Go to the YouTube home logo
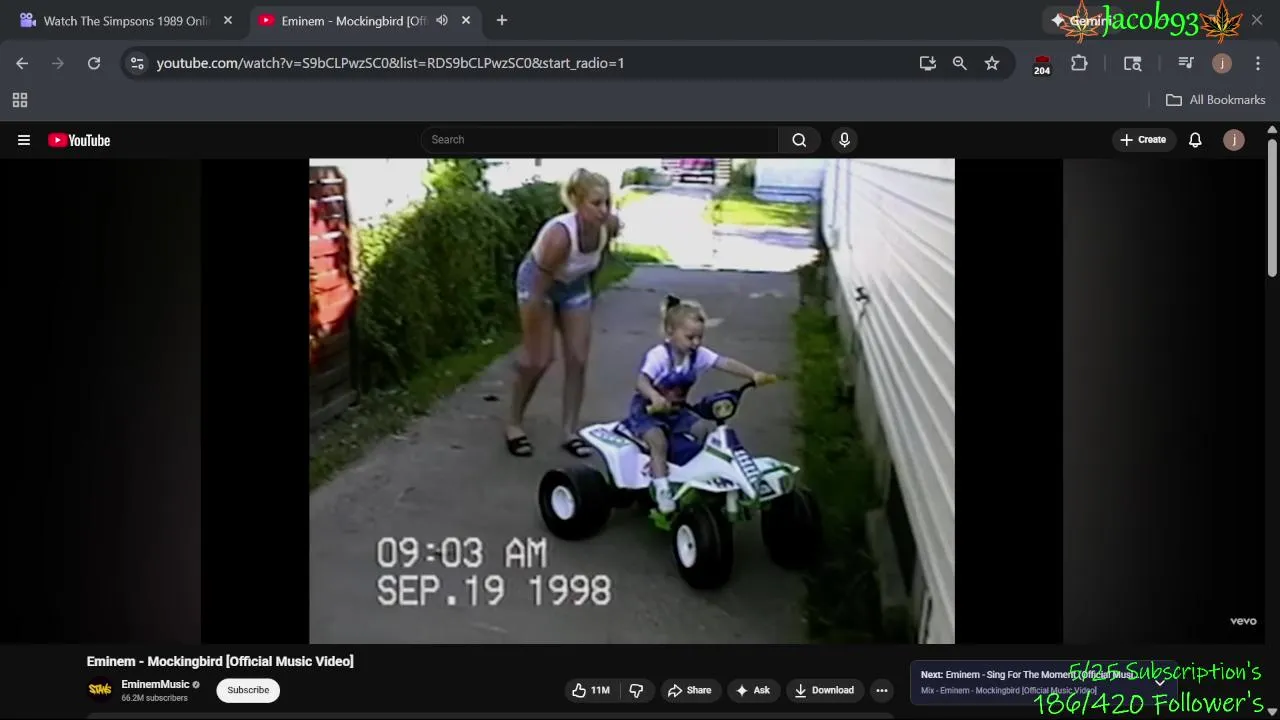The image size is (1280, 720). [79, 140]
